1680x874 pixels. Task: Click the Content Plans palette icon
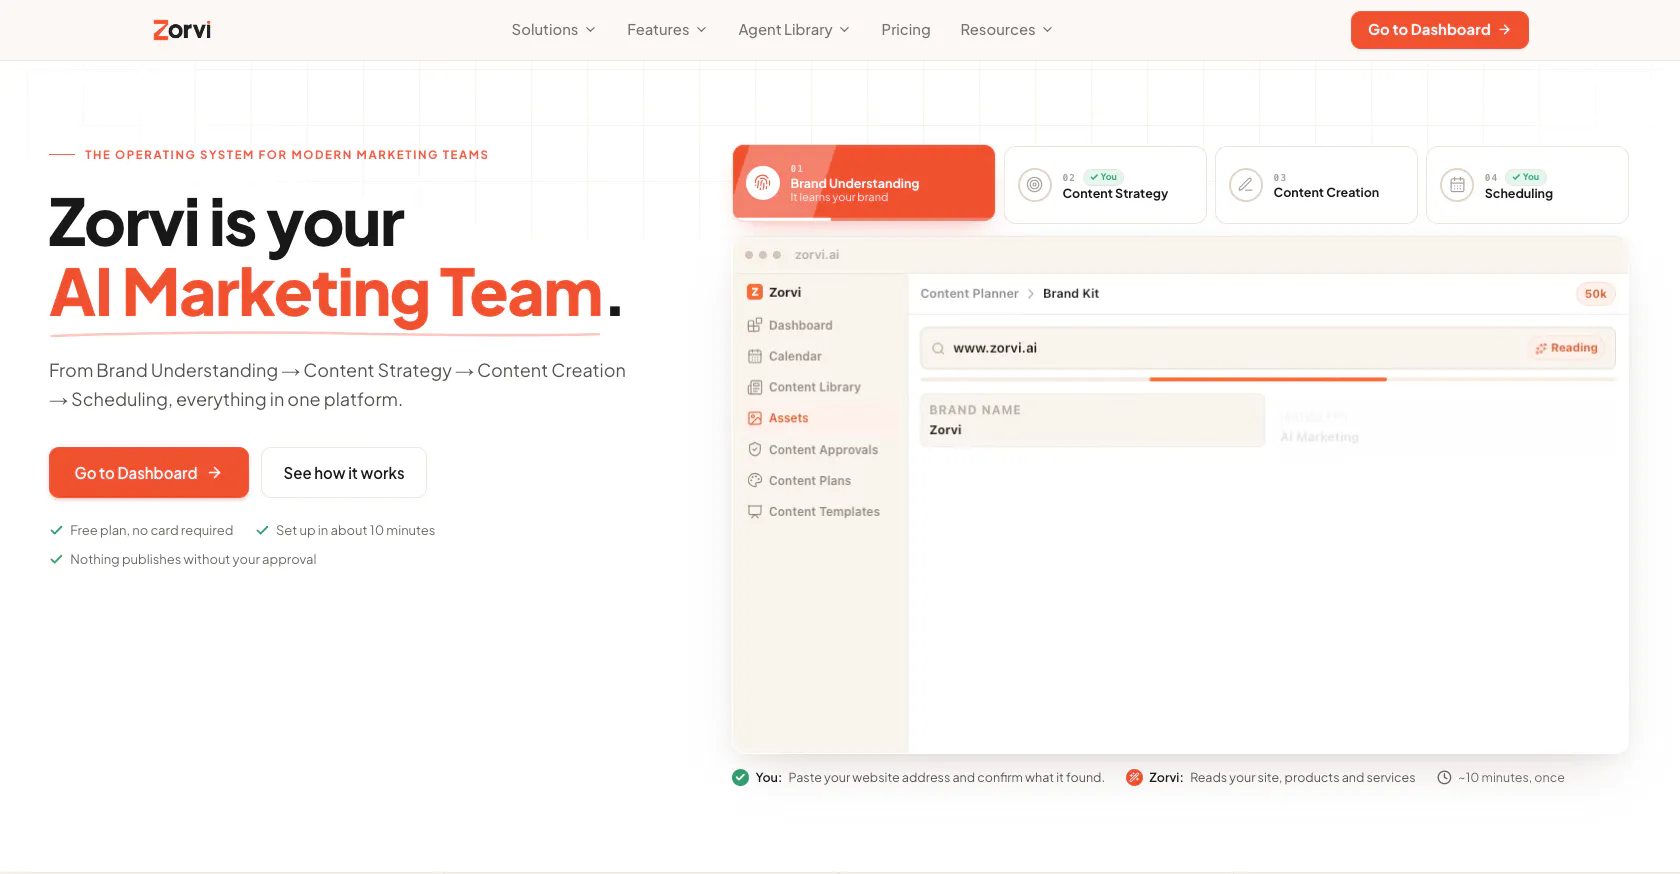coord(755,480)
